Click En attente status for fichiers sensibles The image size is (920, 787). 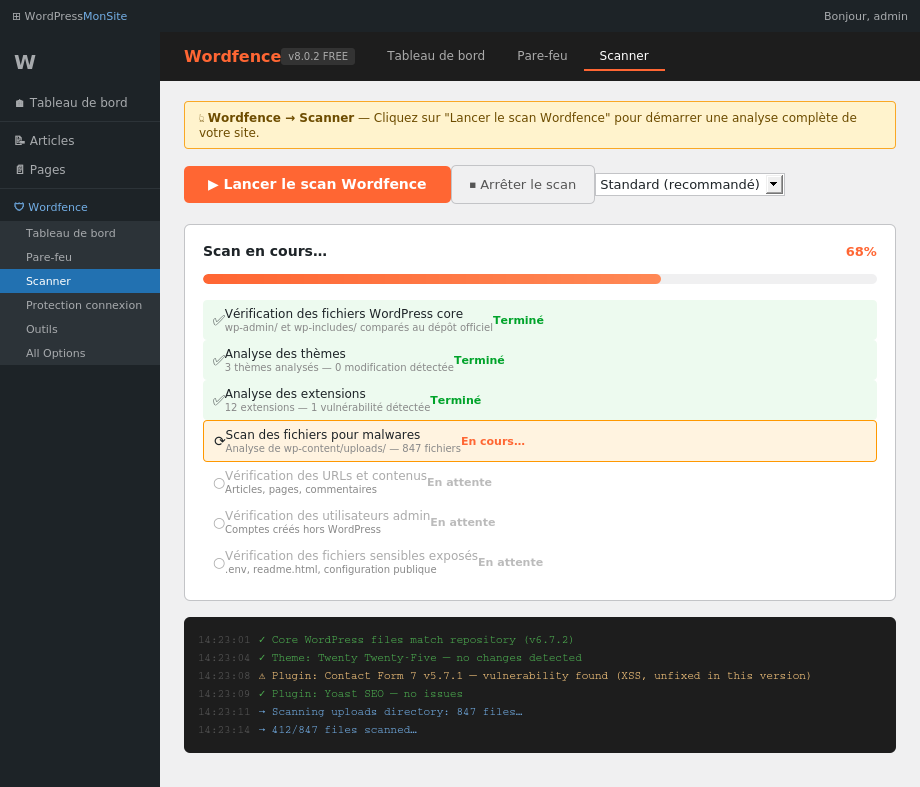[x=510, y=562]
